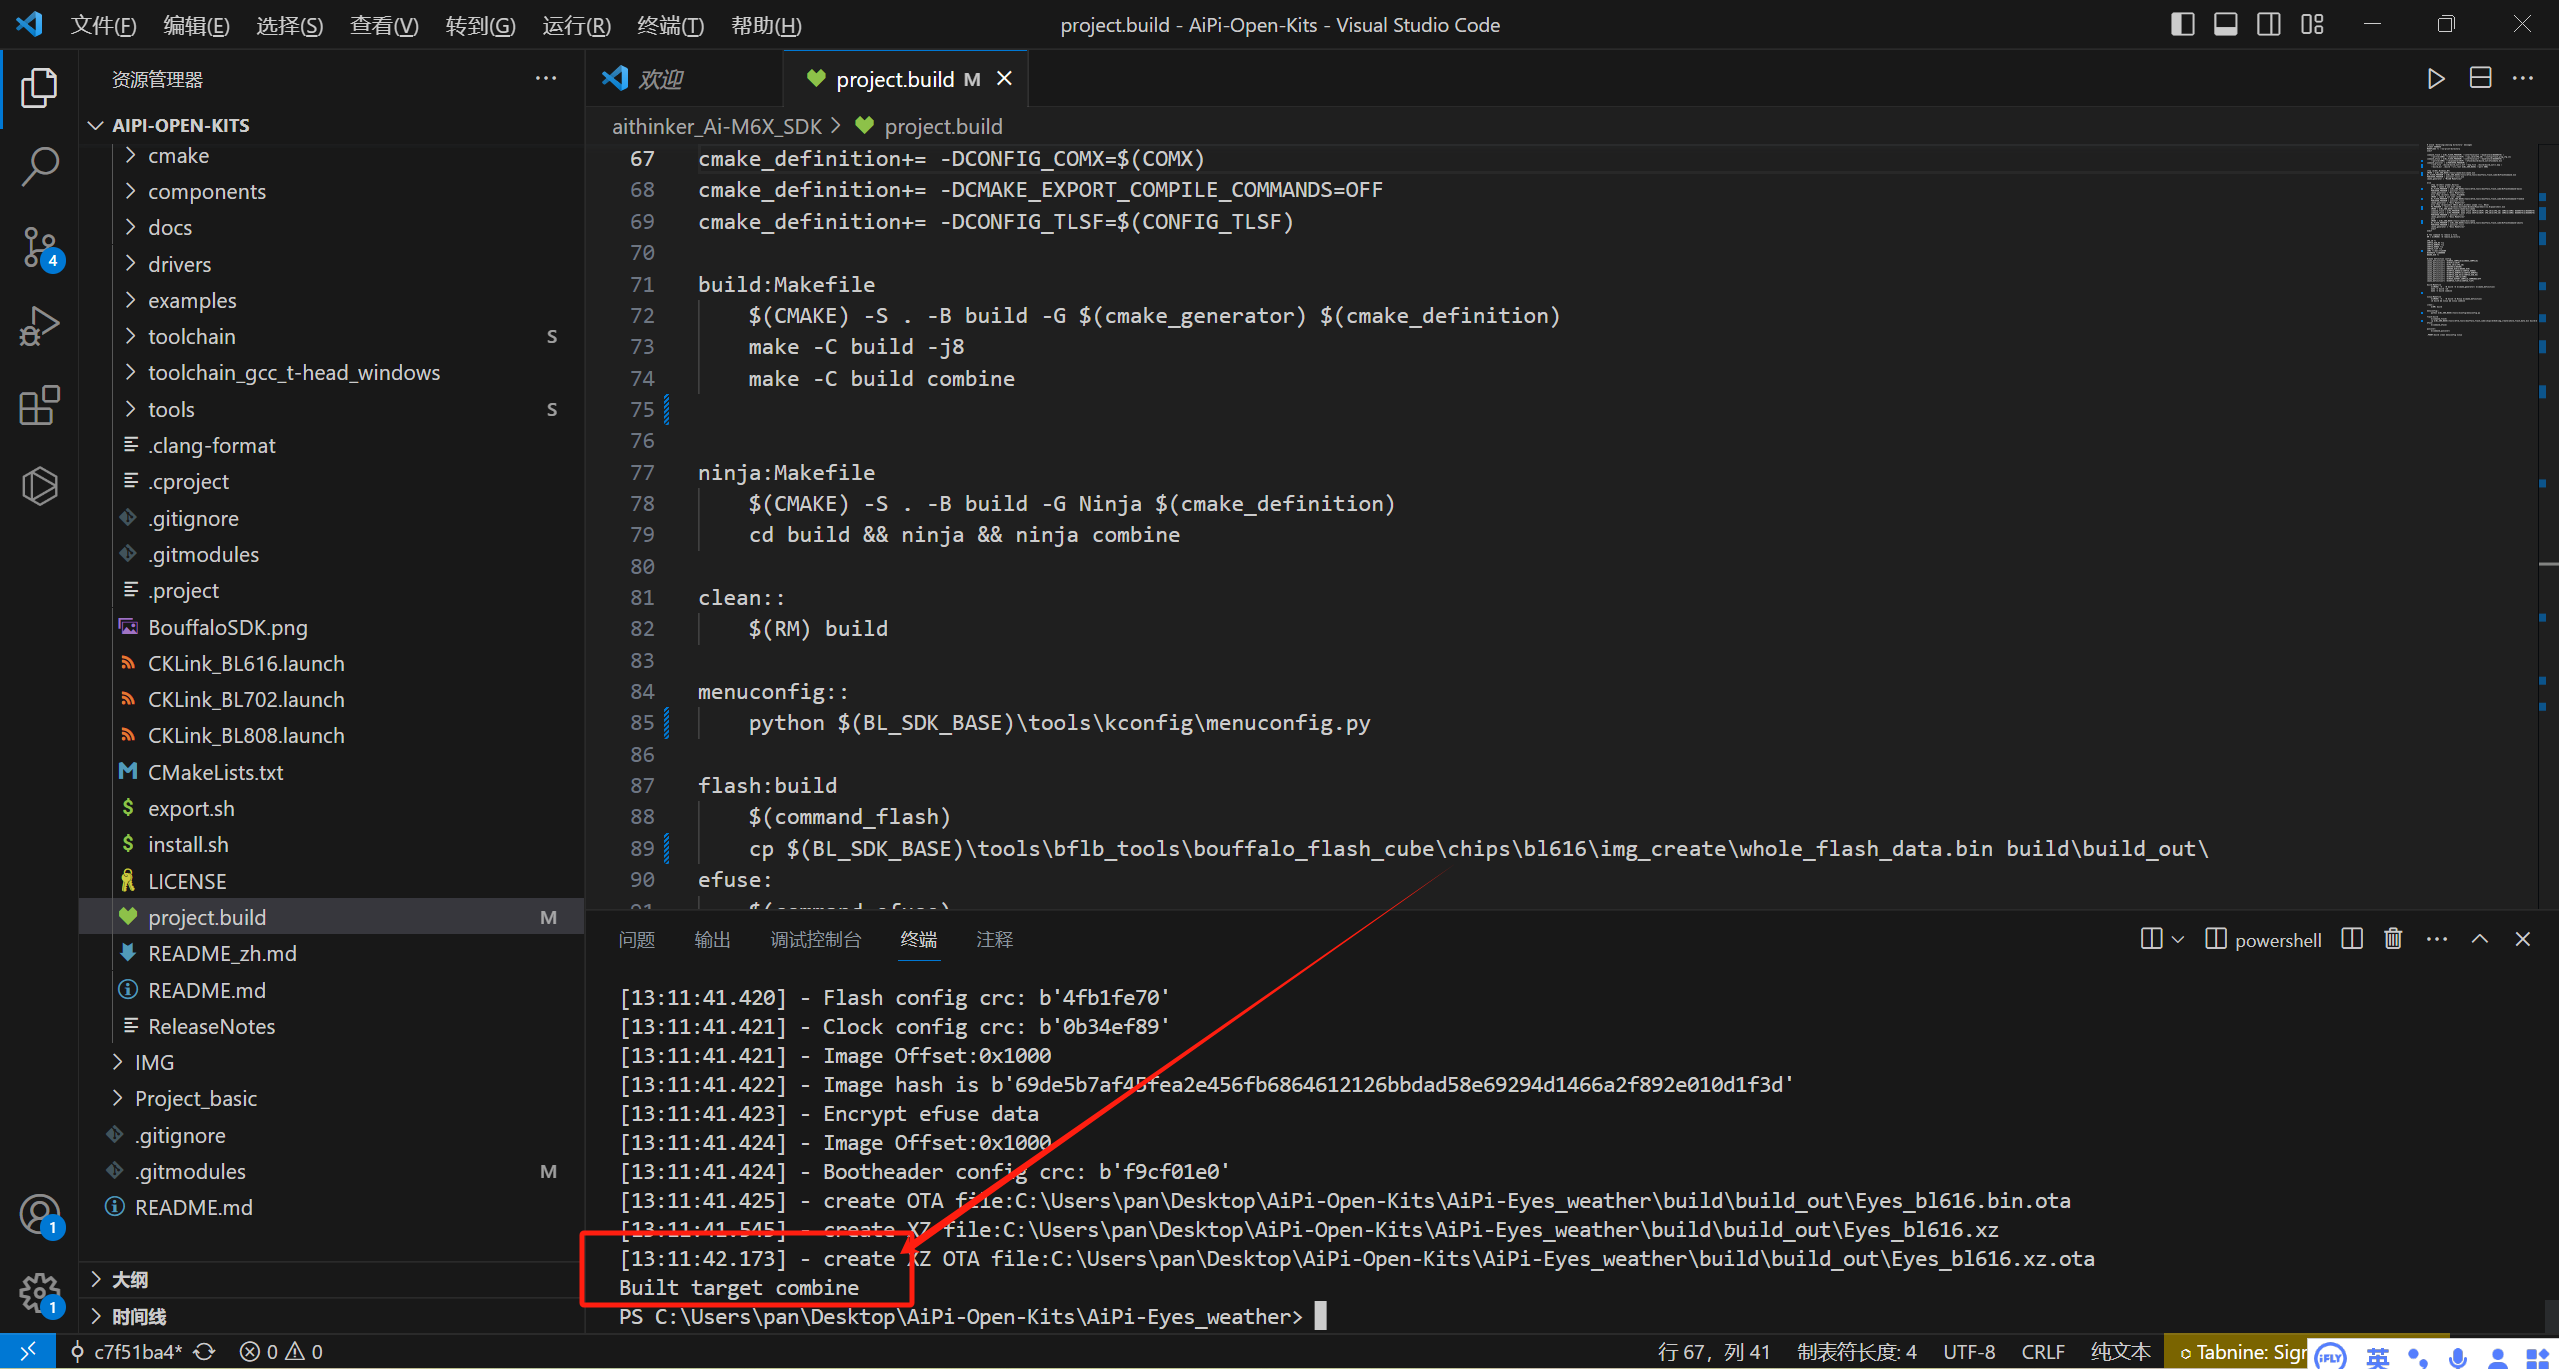Expand the toolchain_gcc_t-head_windows folder
The height and width of the screenshot is (1369, 2559).
130,372
